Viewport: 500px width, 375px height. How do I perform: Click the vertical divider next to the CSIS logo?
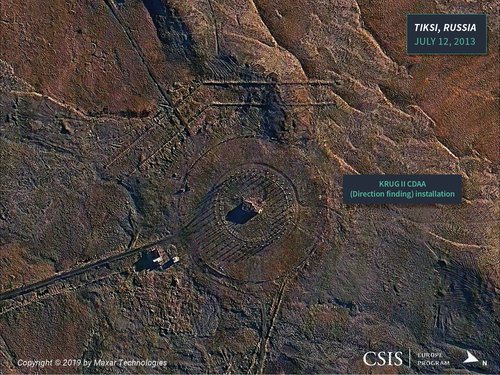pos(410,358)
